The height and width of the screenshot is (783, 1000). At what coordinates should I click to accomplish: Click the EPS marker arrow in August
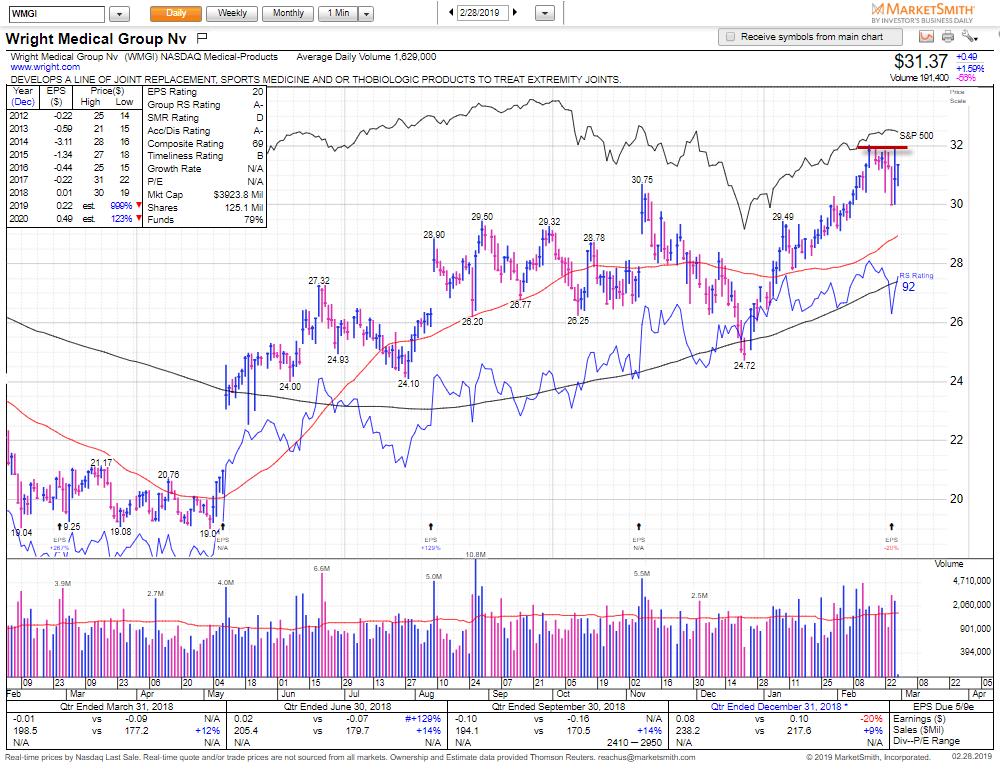430,527
